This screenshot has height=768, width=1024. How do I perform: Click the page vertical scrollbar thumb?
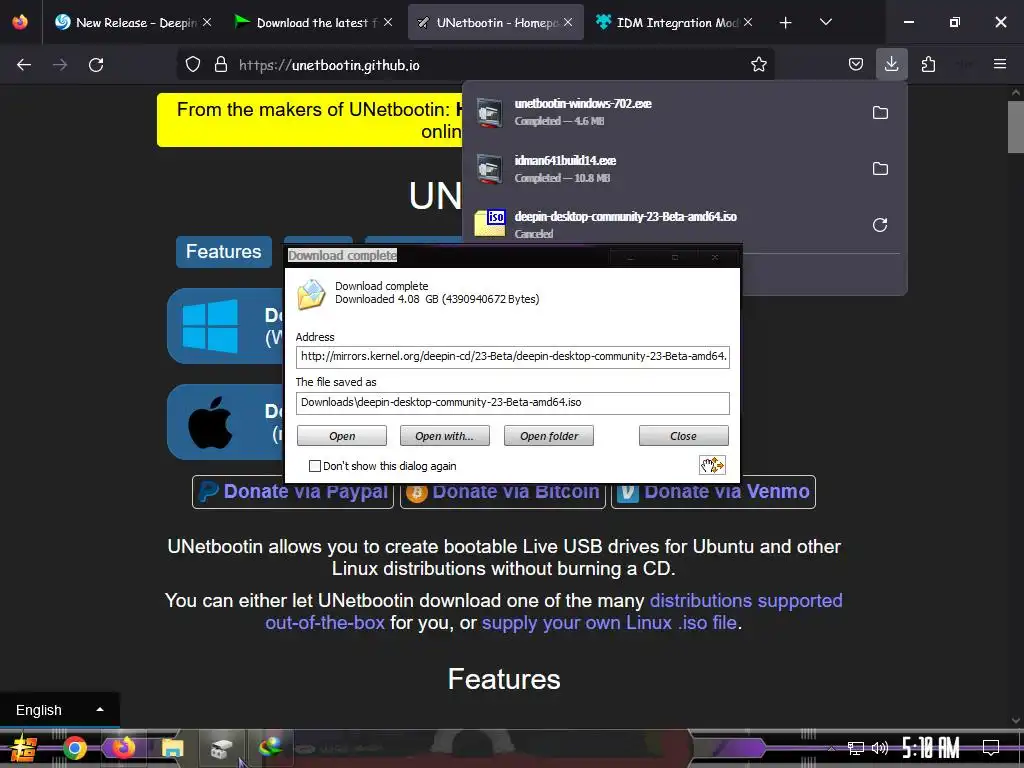point(1016,127)
